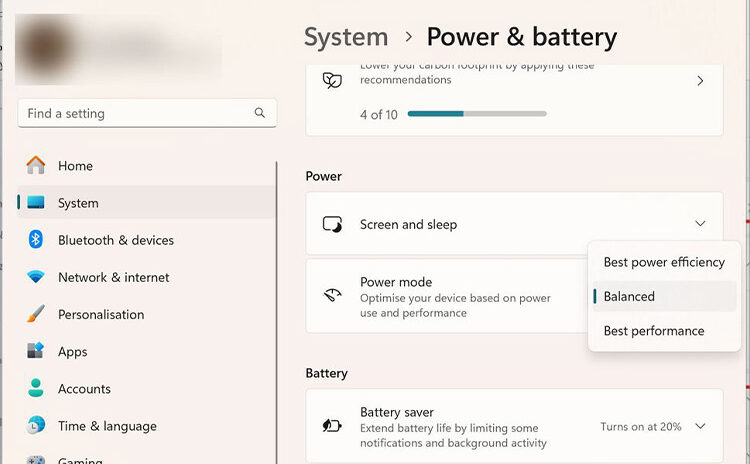
Task: Click the Battery saver battery icon
Action: click(x=332, y=425)
